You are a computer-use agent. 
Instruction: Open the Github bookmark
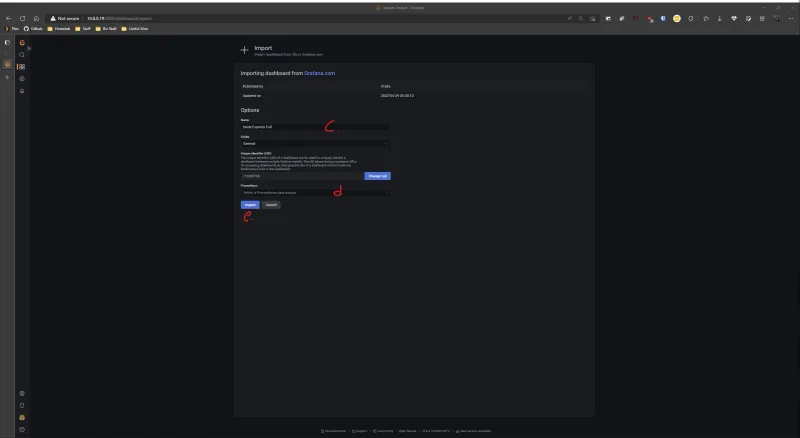[x=33, y=29]
